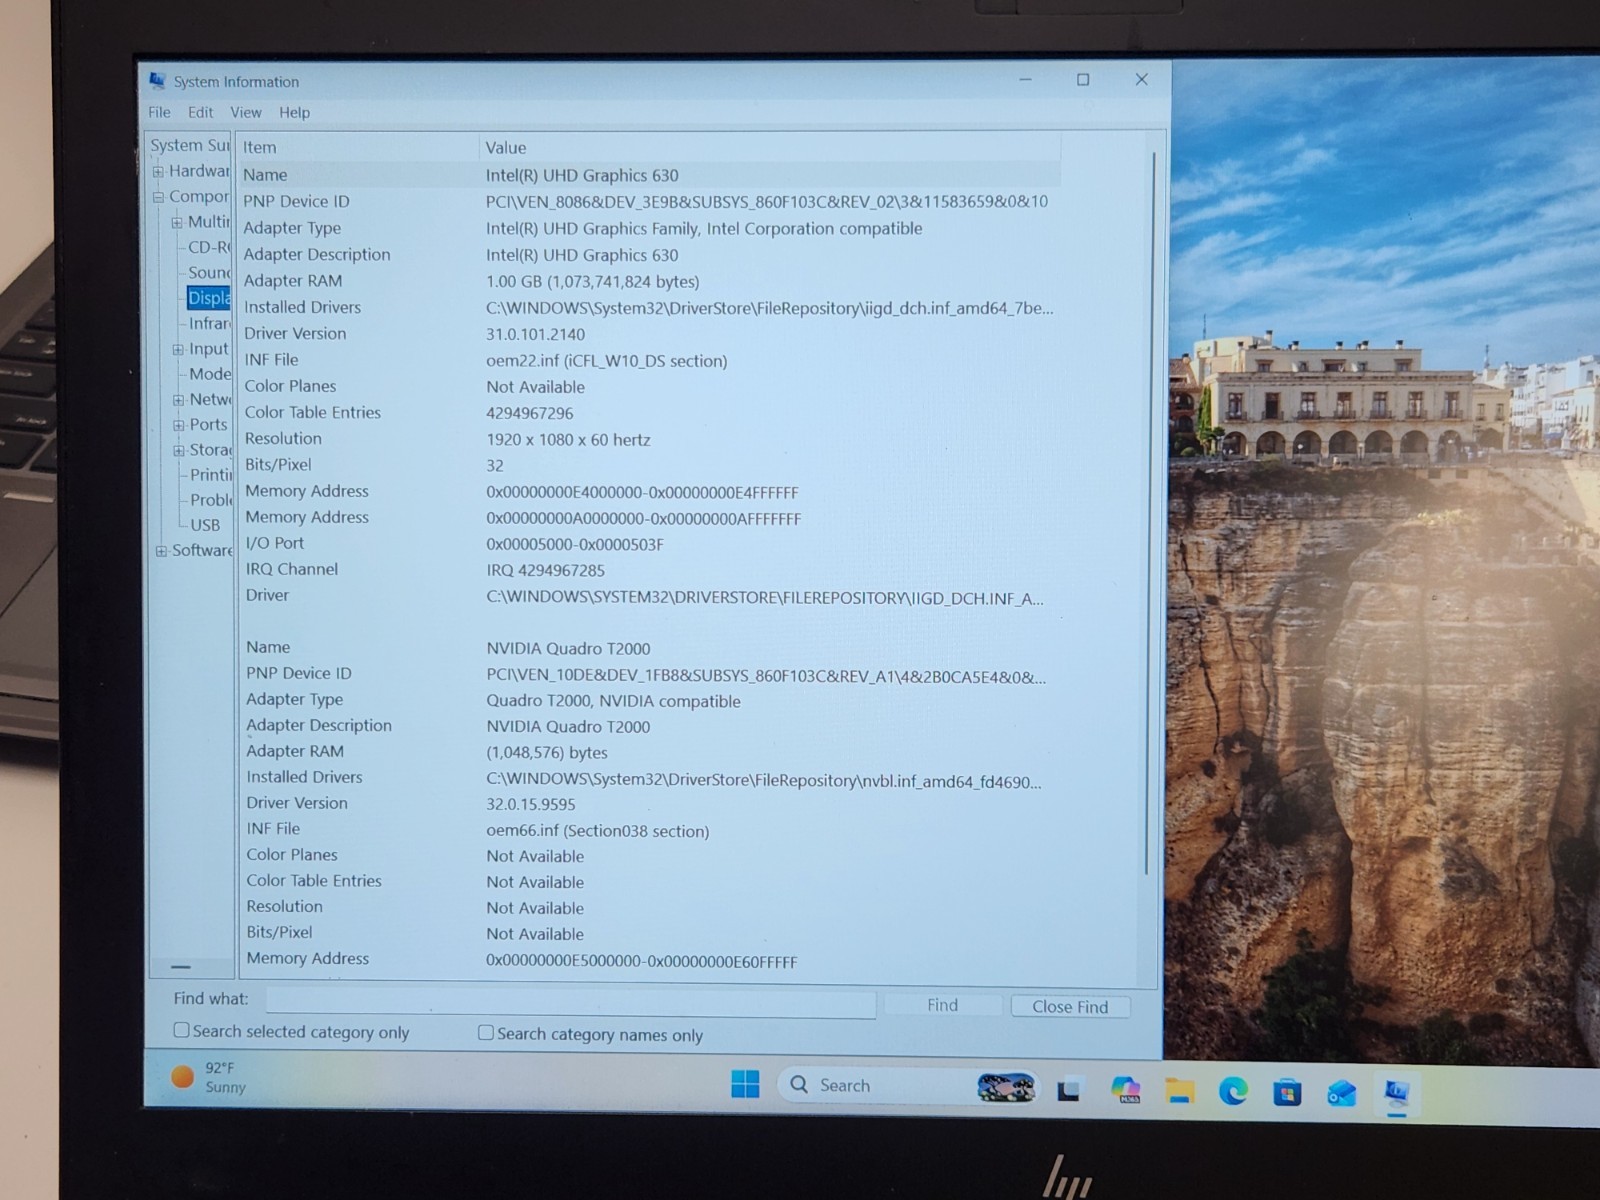This screenshot has width=1600, height=1200.
Task: Click the Find what input field
Action: tap(571, 1003)
